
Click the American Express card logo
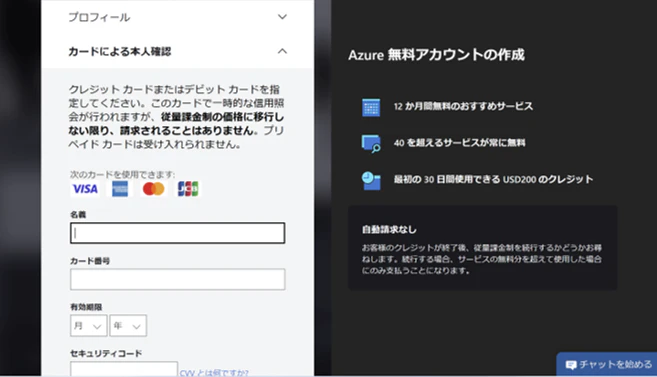(x=120, y=189)
